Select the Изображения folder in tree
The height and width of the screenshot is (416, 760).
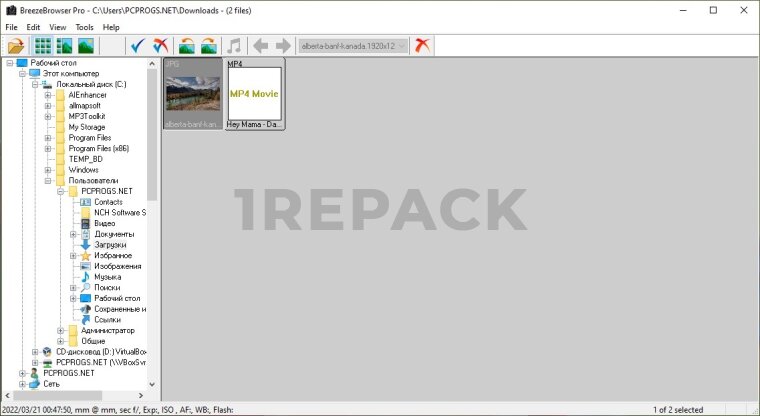pos(117,266)
